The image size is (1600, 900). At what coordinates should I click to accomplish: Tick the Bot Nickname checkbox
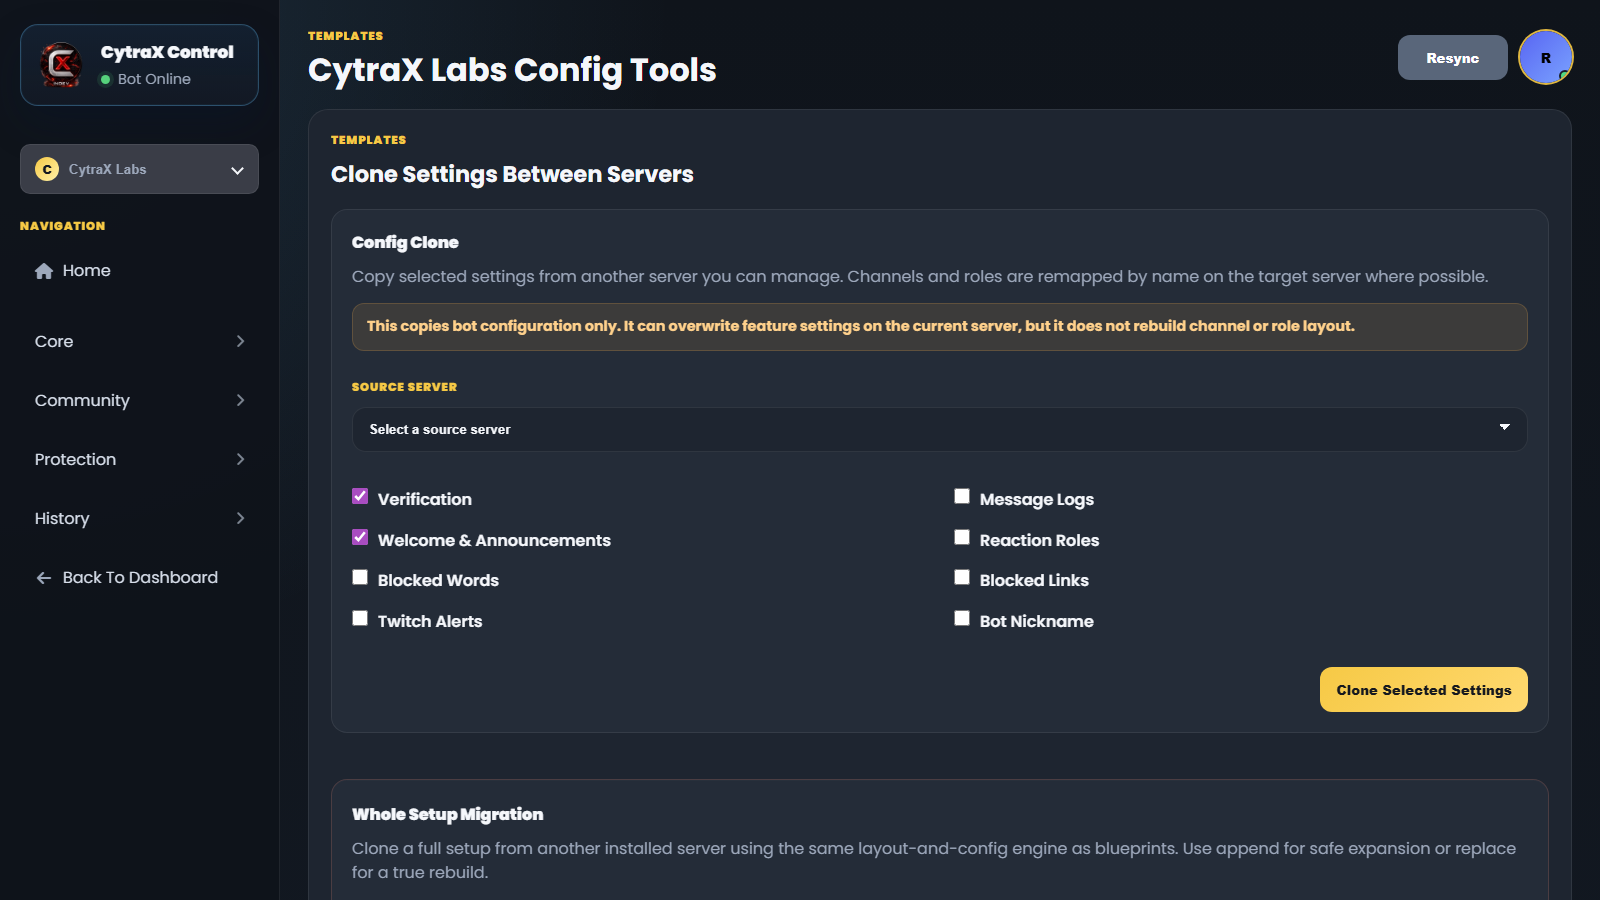(962, 619)
